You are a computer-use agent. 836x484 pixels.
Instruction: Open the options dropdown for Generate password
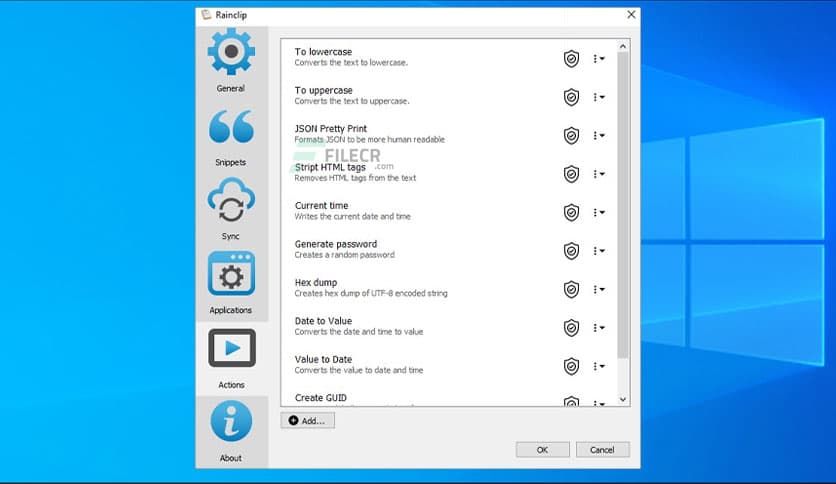pos(599,251)
